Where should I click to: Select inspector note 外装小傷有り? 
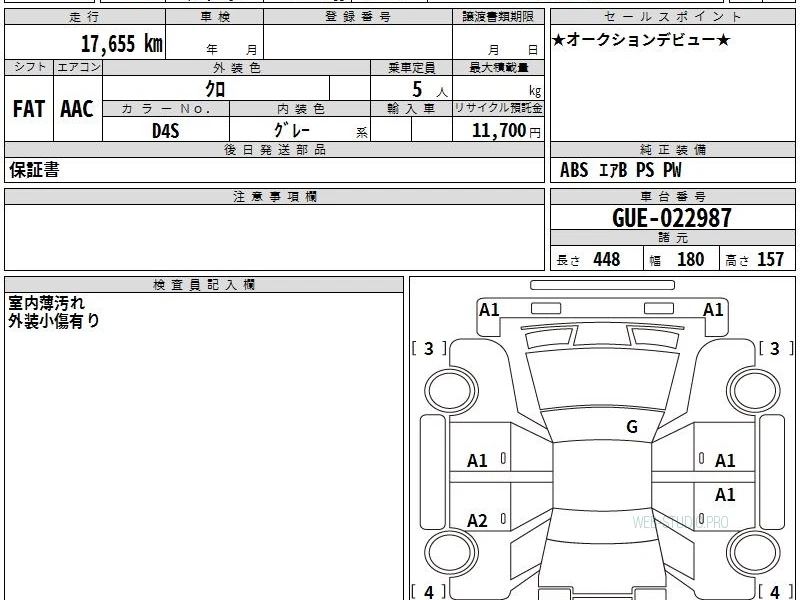[54, 320]
